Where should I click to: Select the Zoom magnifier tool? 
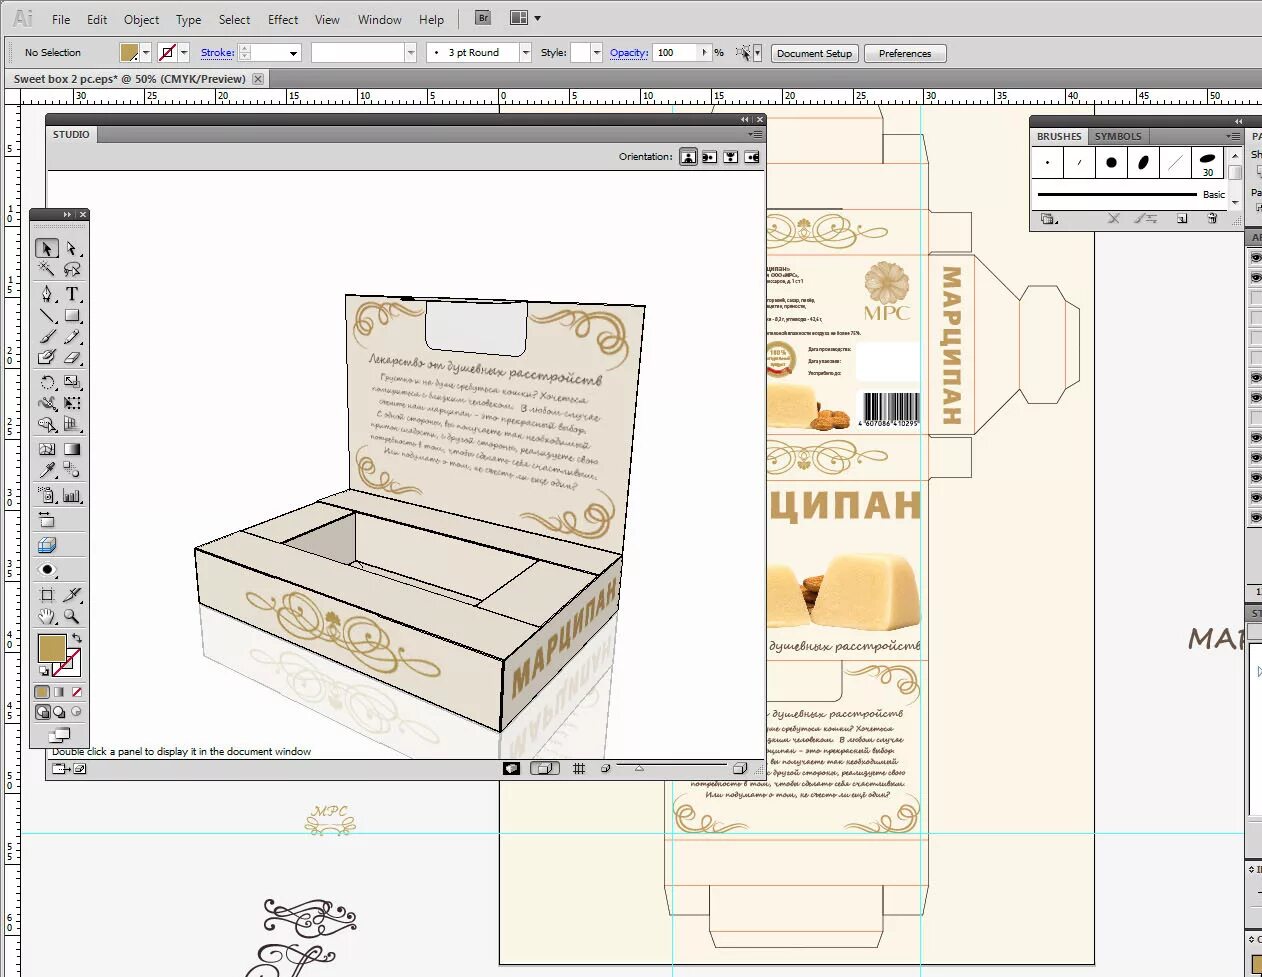72,616
